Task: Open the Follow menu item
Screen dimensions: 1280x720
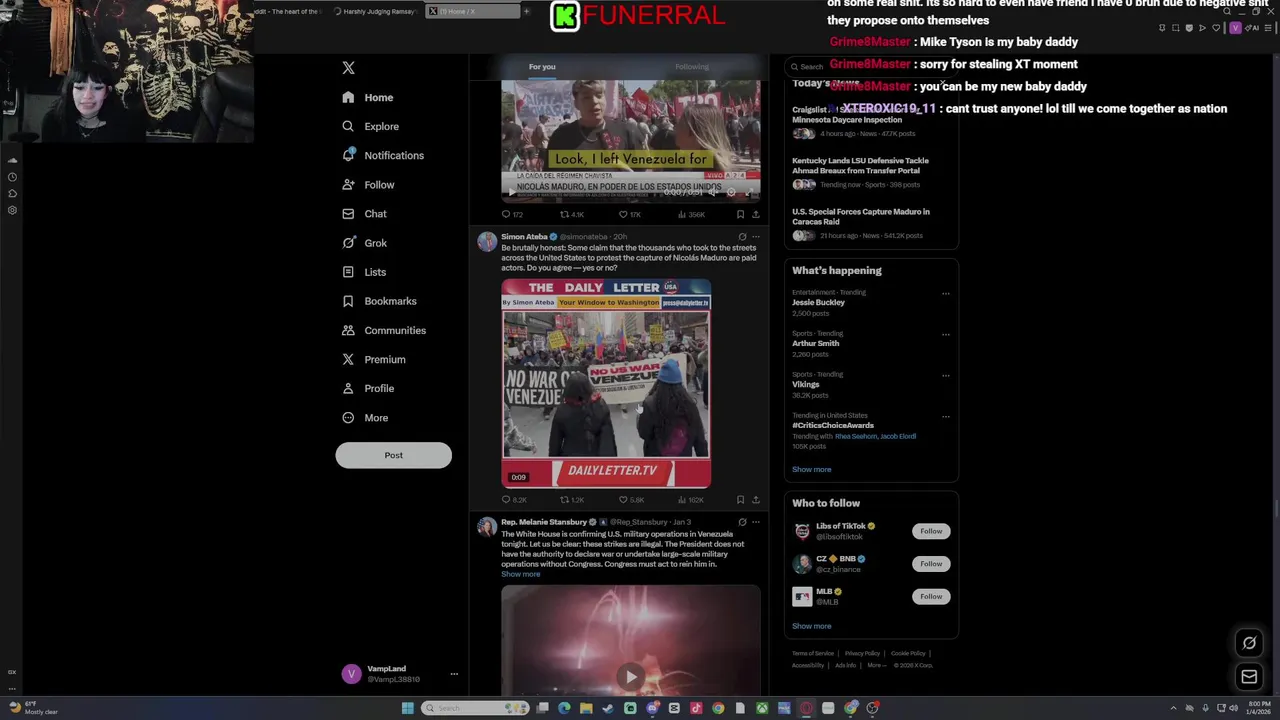Action: [x=367, y=185]
